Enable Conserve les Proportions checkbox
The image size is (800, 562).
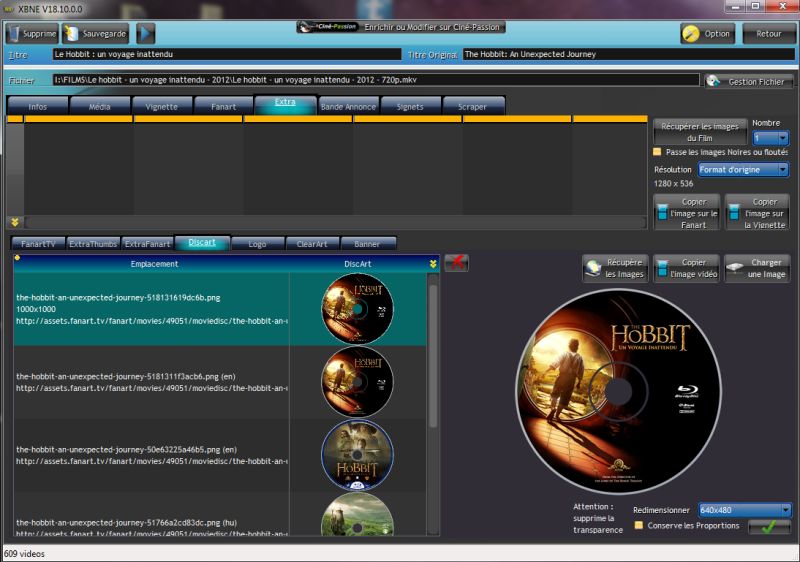pyautogui.click(x=640, y=525)
